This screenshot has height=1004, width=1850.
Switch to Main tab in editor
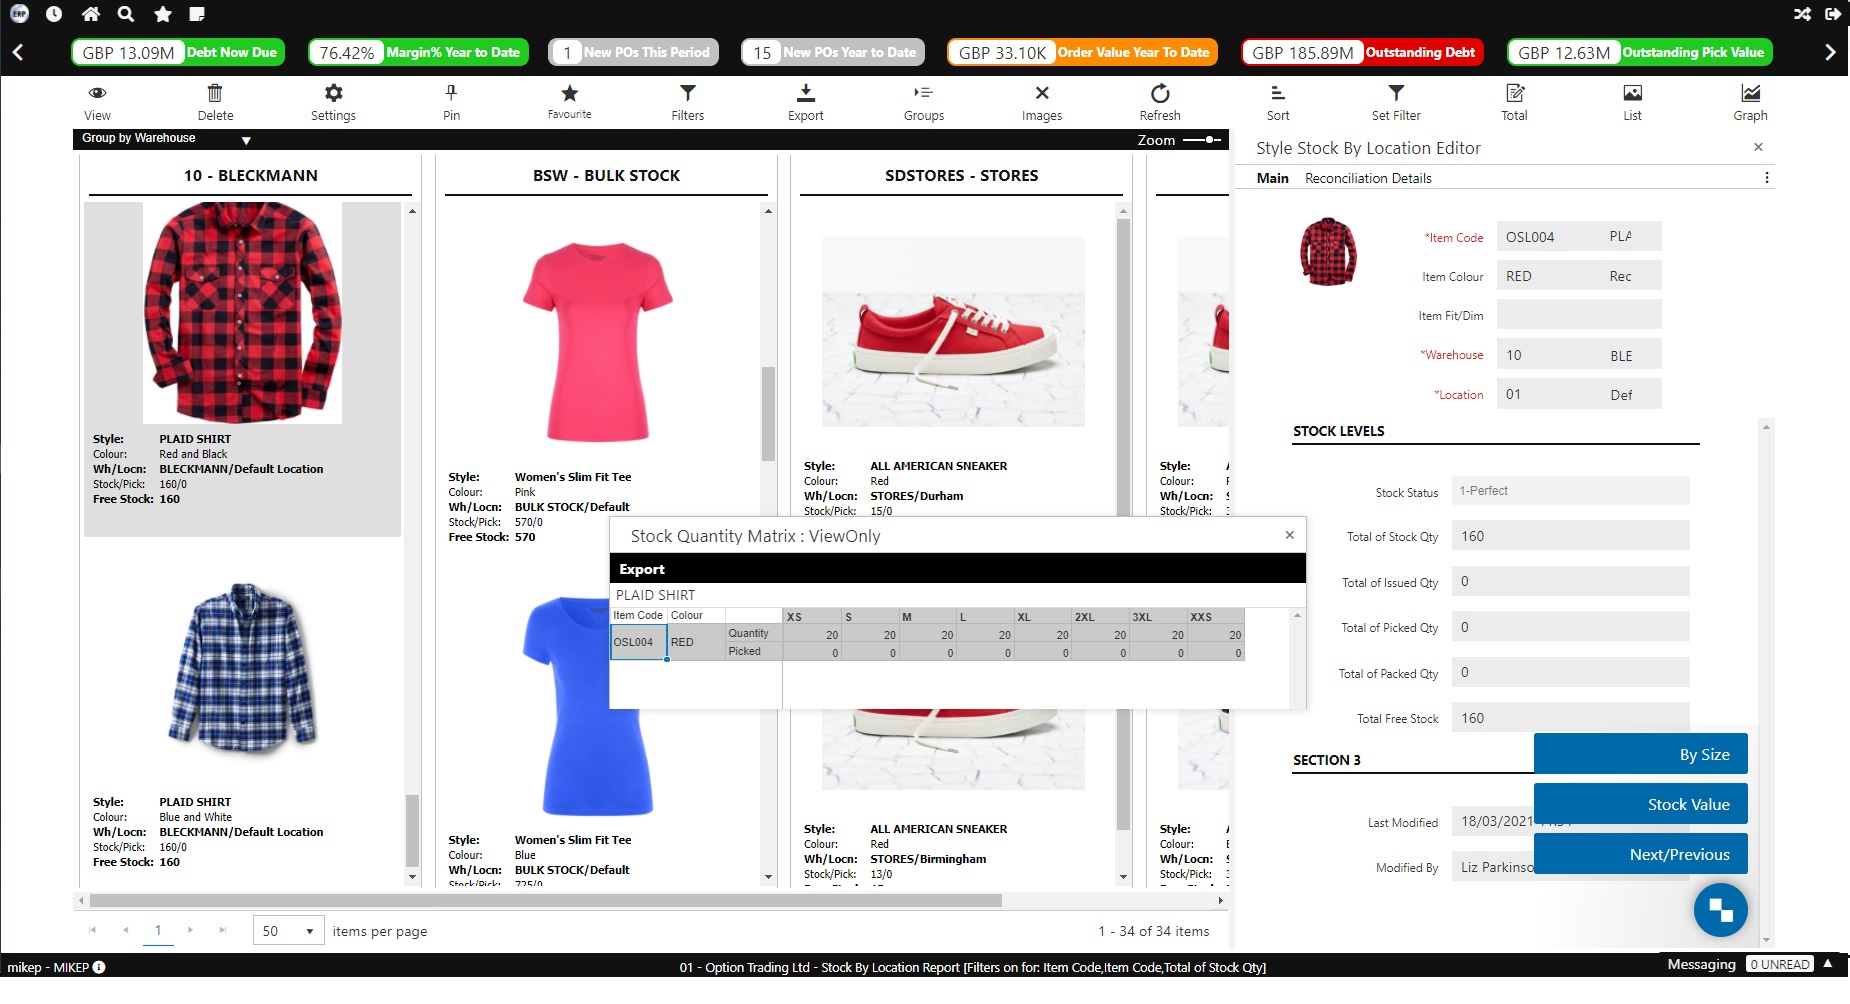pyautogui.click(x=1272, y=178)
